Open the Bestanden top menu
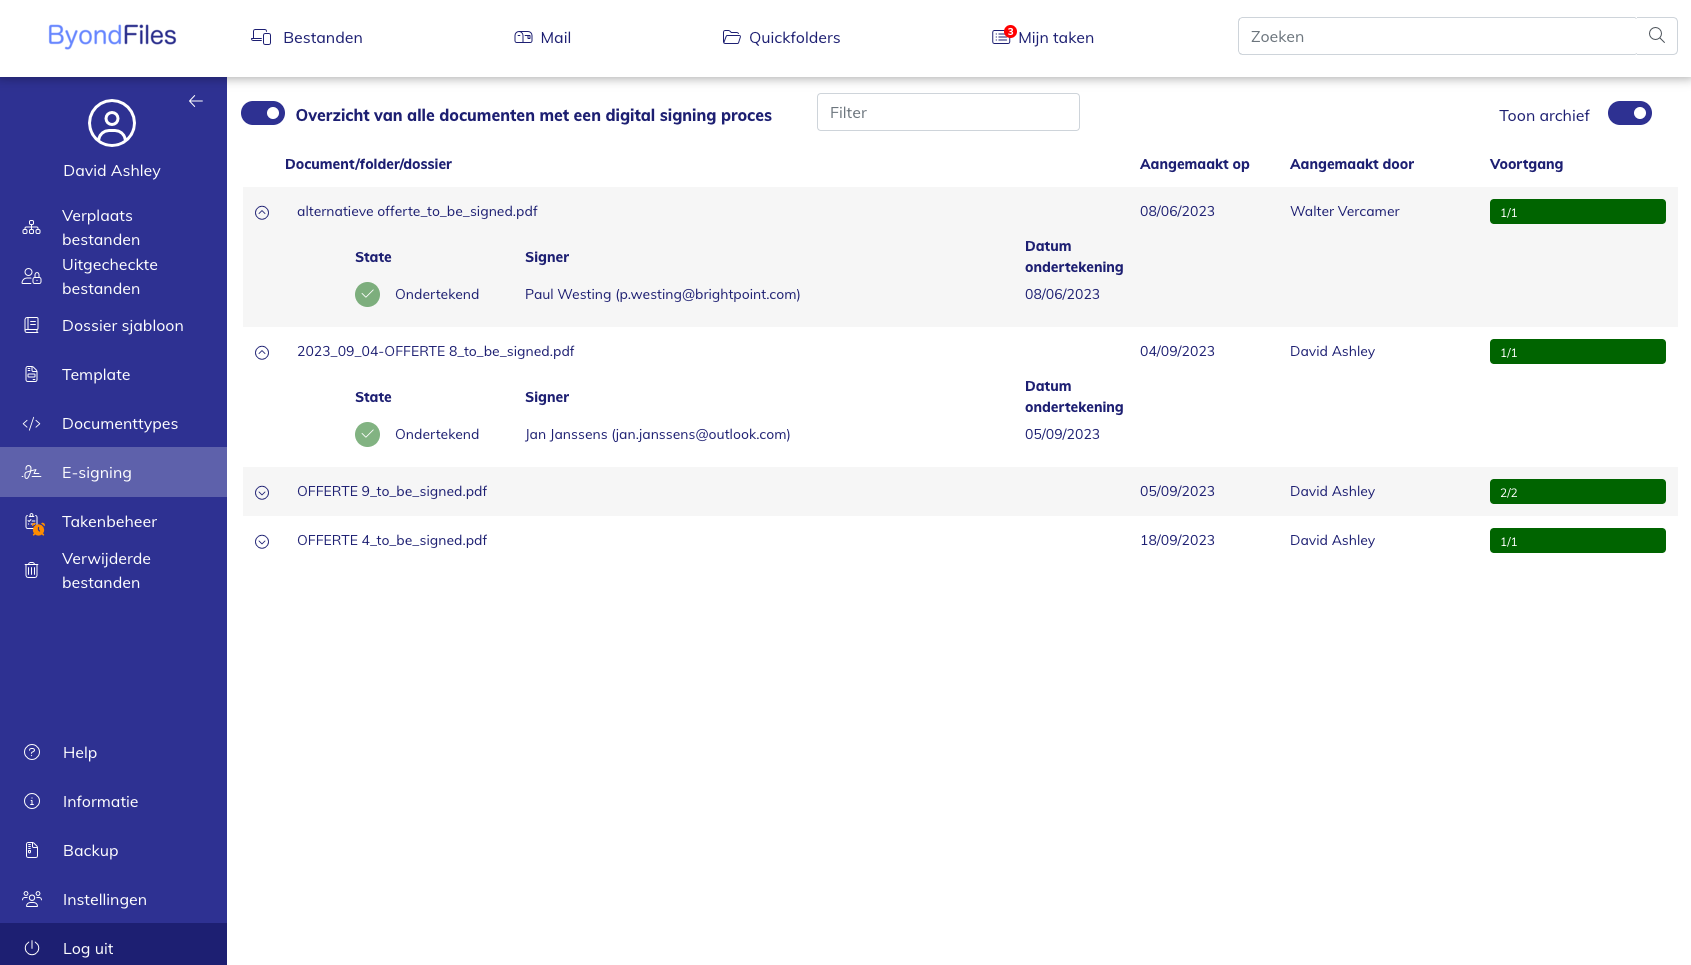Image resolution: width=1691 pixels, height=965 pixels. coord(307,38)
